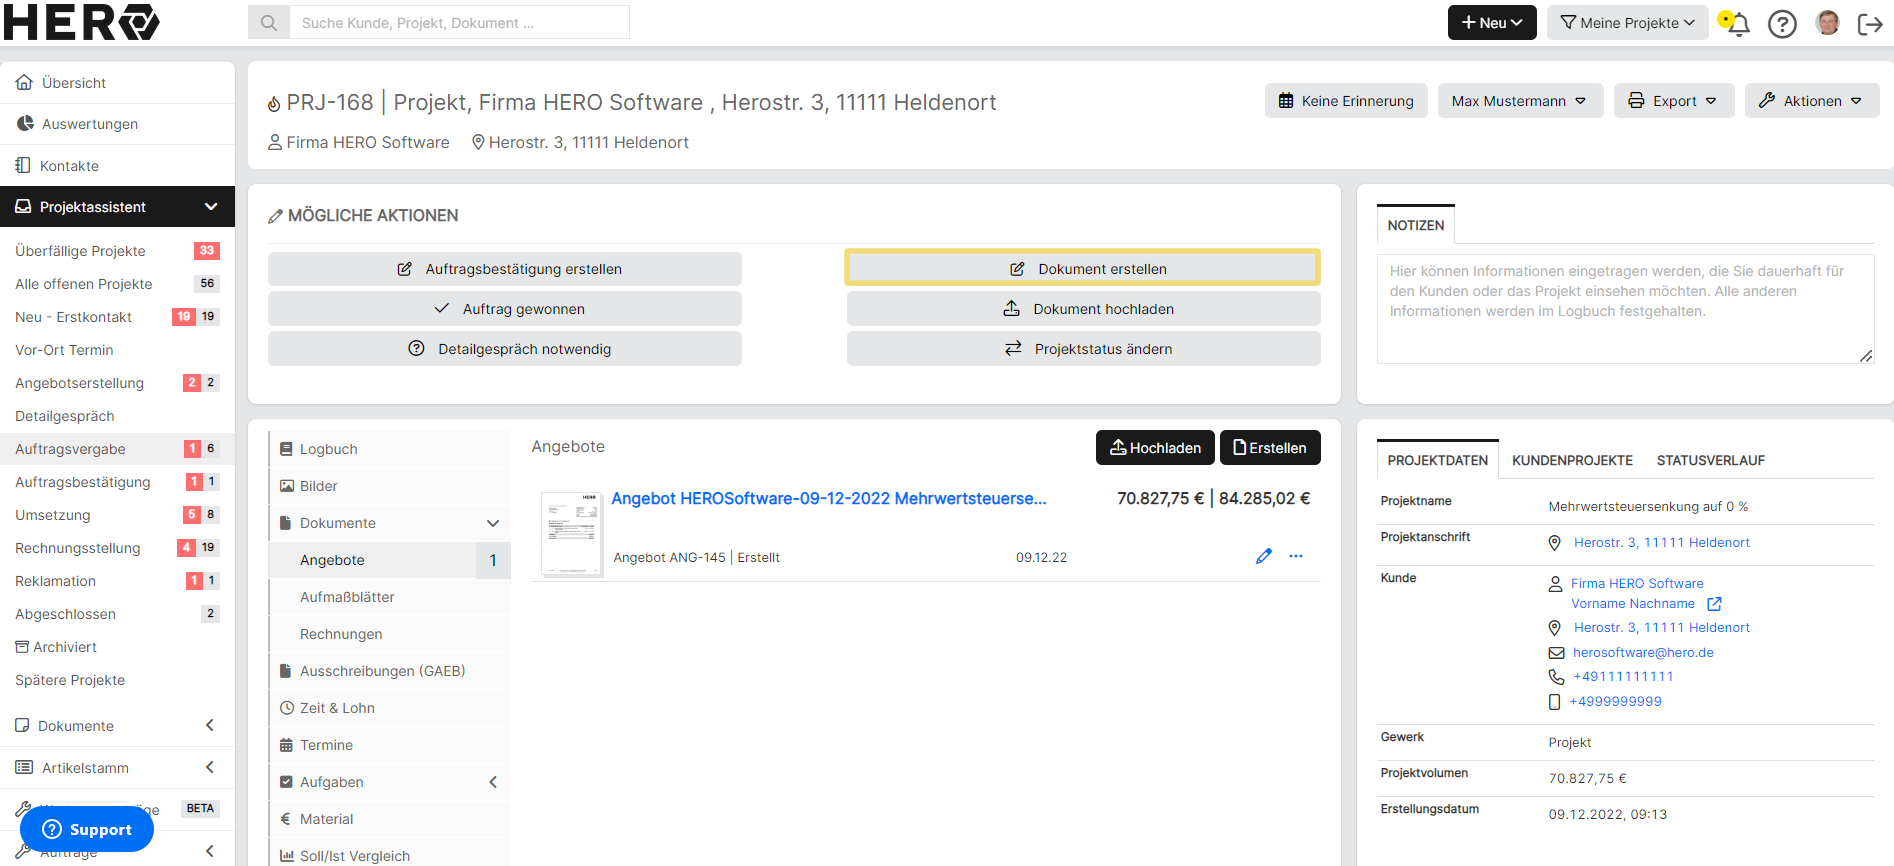Click the Logbuch book icon

286,449
